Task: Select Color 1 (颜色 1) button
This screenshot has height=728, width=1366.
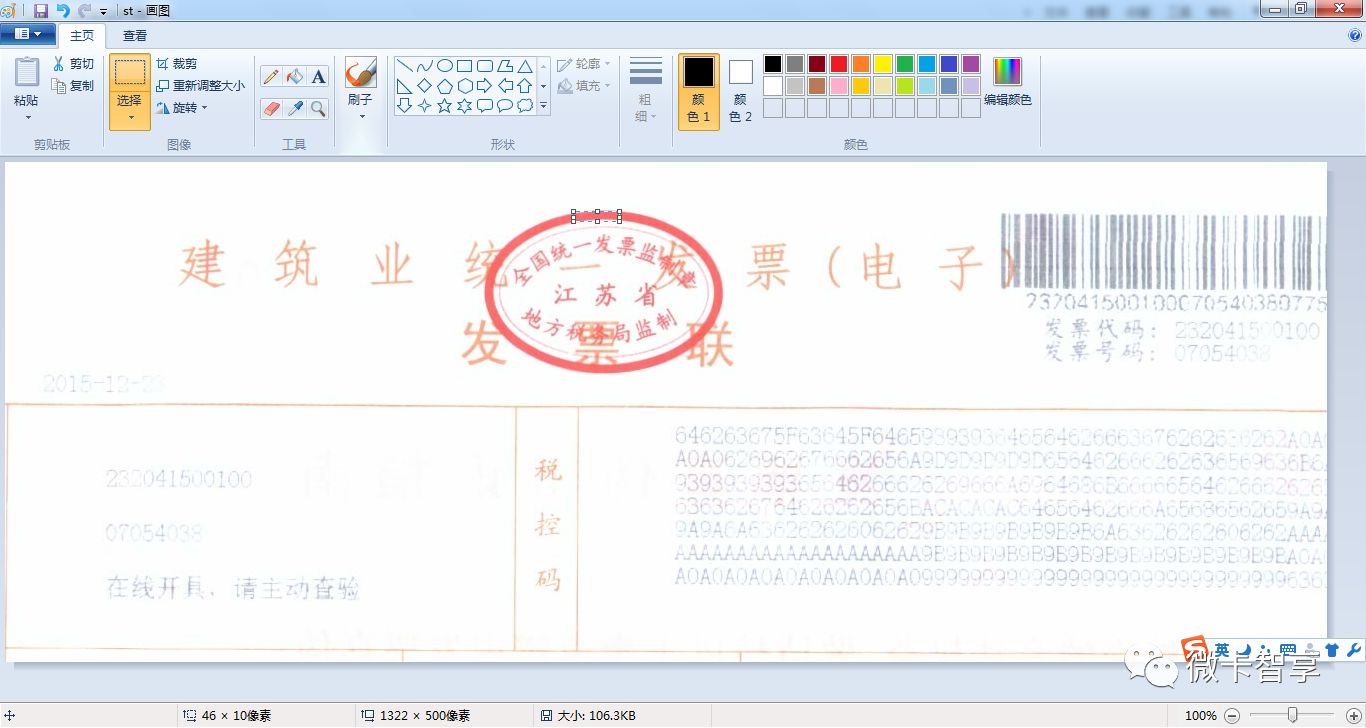Action: 699,91
